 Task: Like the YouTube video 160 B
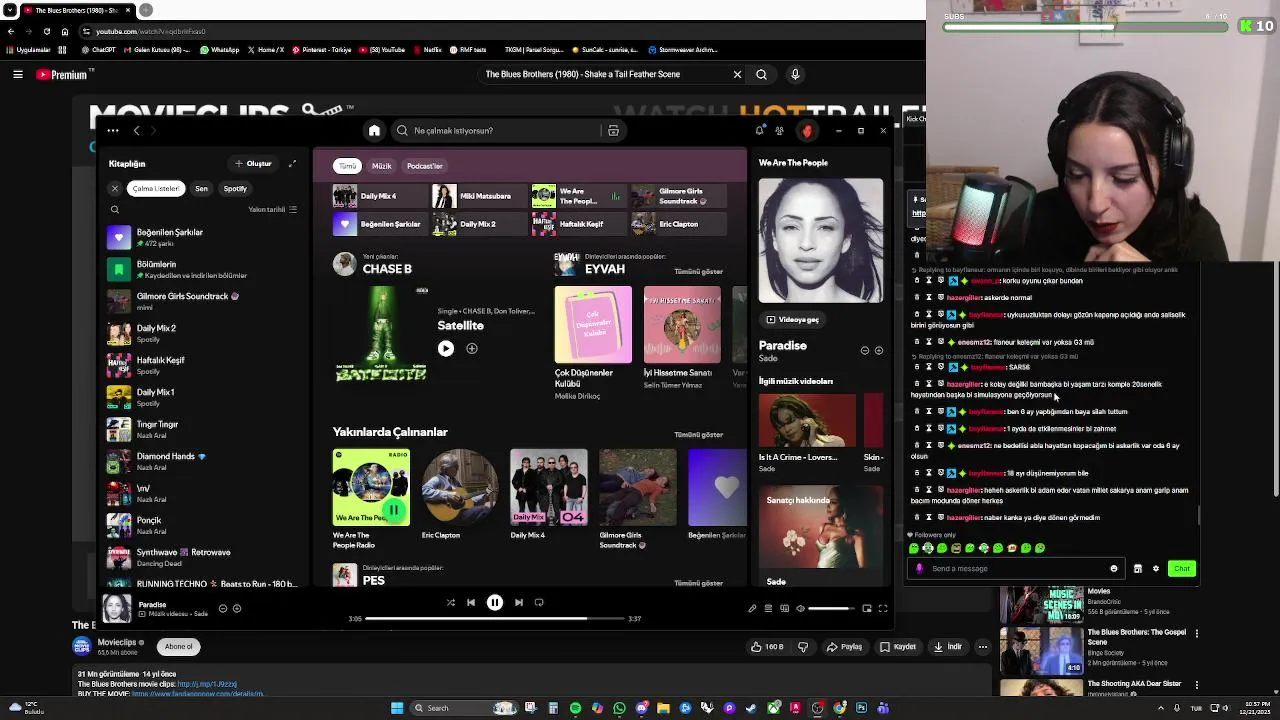click(769, 647)
